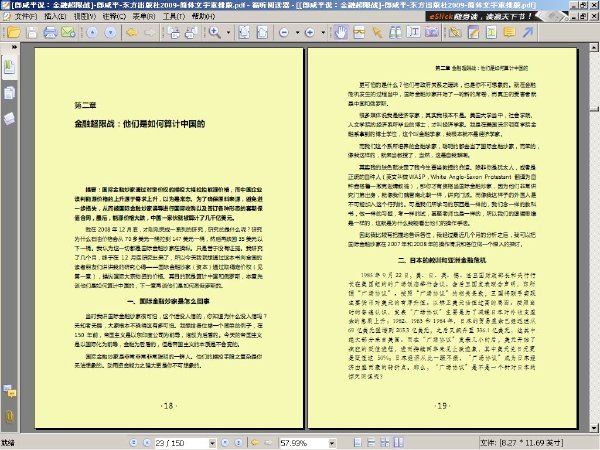Expand the sidebar with double chevron
The width and height of the screenshot is (600, 450).
pos(14,47)
